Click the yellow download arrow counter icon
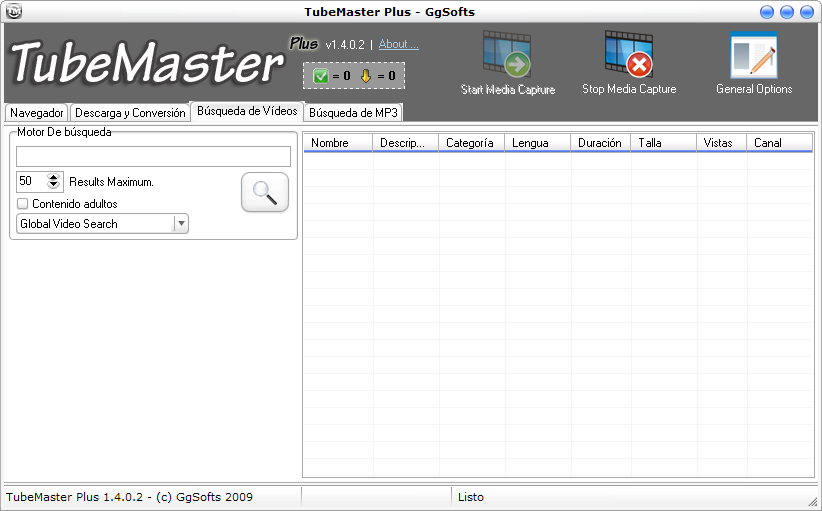The height and width of the screenshot is (511, 822). tap(366, 75)
